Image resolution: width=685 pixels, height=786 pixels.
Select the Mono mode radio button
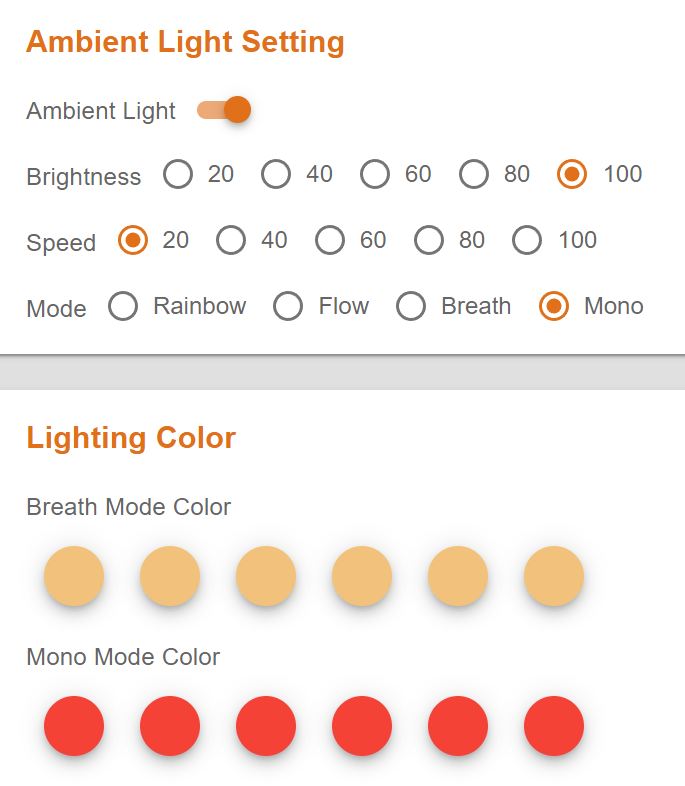[554, 307]
